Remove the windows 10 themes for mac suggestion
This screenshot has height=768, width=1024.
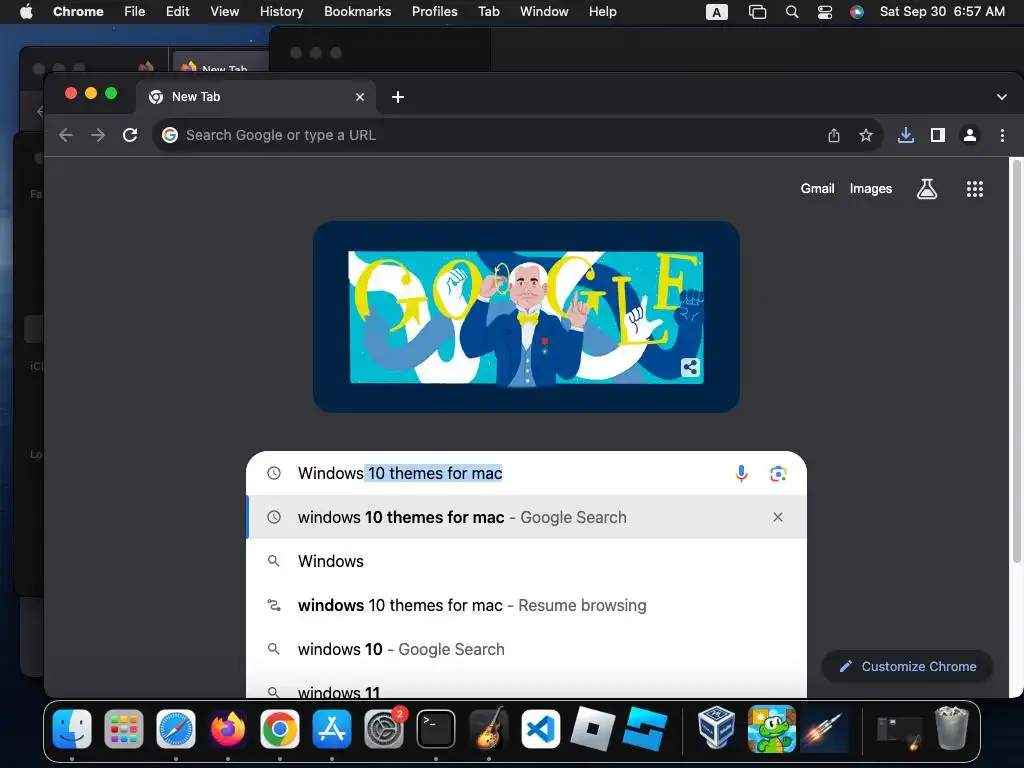(x=778, y=517)
